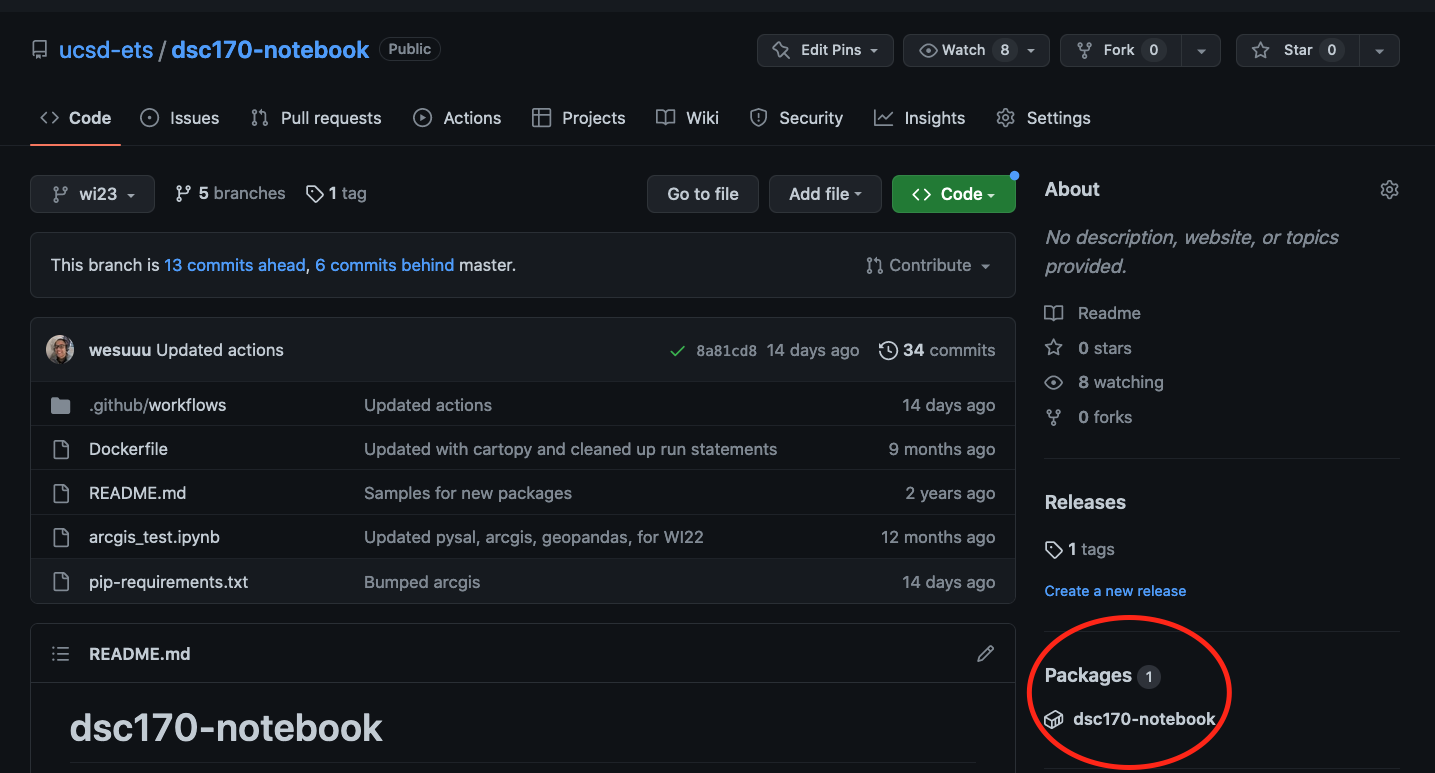Click the dsc170-notebook package icon
This screenshot has height=773, width=1435.
[x=1053, y=719]
